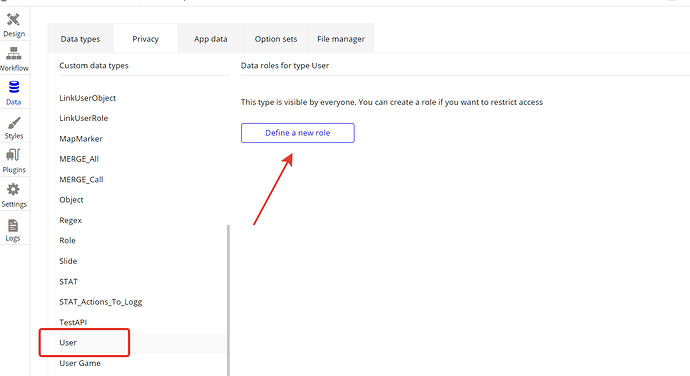690x376 pixels.
Task: Select STAT_Actions_To_Logg data type
Action: (x=101, y=302)
